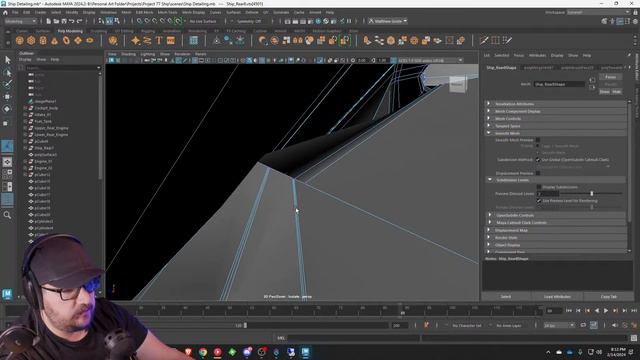640x360 pixels.
Task: Click the Multi-Cut tool shelf icon
Action: [484, 40]
